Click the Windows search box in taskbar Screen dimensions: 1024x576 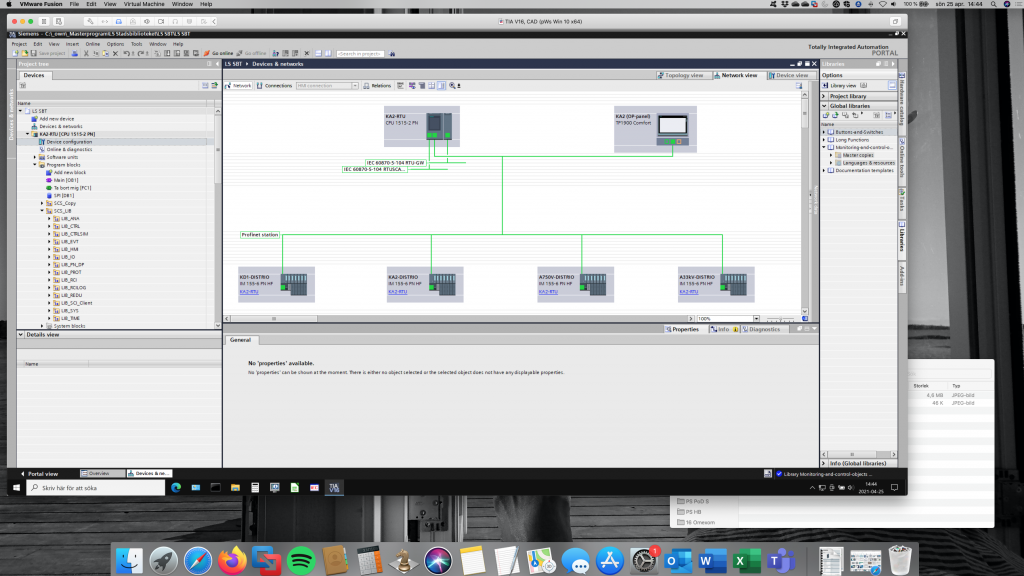95,488
